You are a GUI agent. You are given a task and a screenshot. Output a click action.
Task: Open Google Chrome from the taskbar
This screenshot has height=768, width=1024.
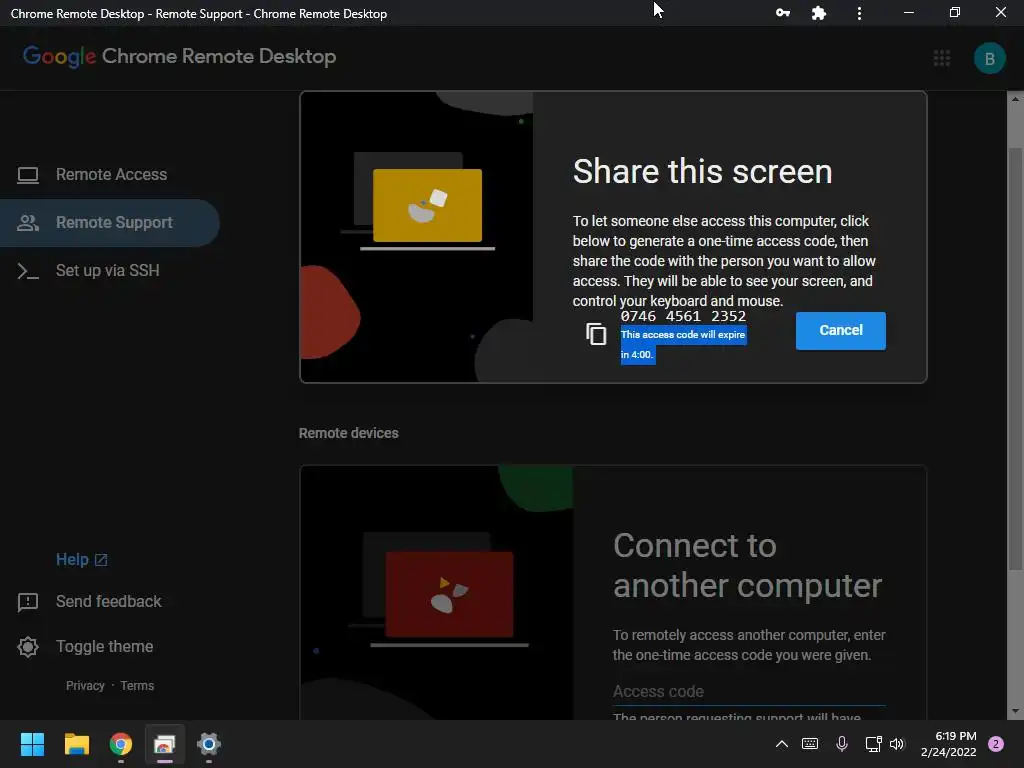(121, 744)
